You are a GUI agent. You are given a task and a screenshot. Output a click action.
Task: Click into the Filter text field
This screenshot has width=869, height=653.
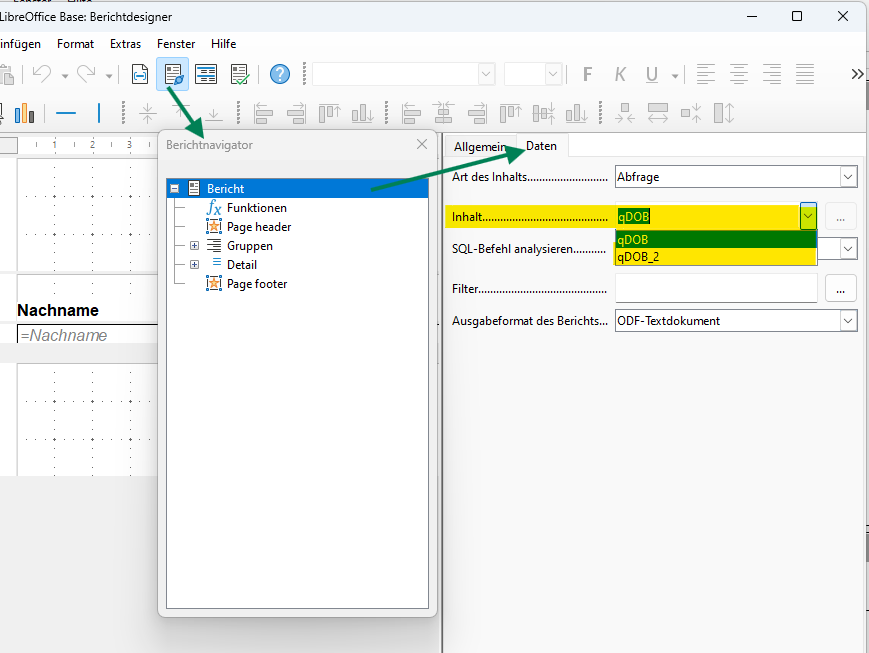click(715, 288)
